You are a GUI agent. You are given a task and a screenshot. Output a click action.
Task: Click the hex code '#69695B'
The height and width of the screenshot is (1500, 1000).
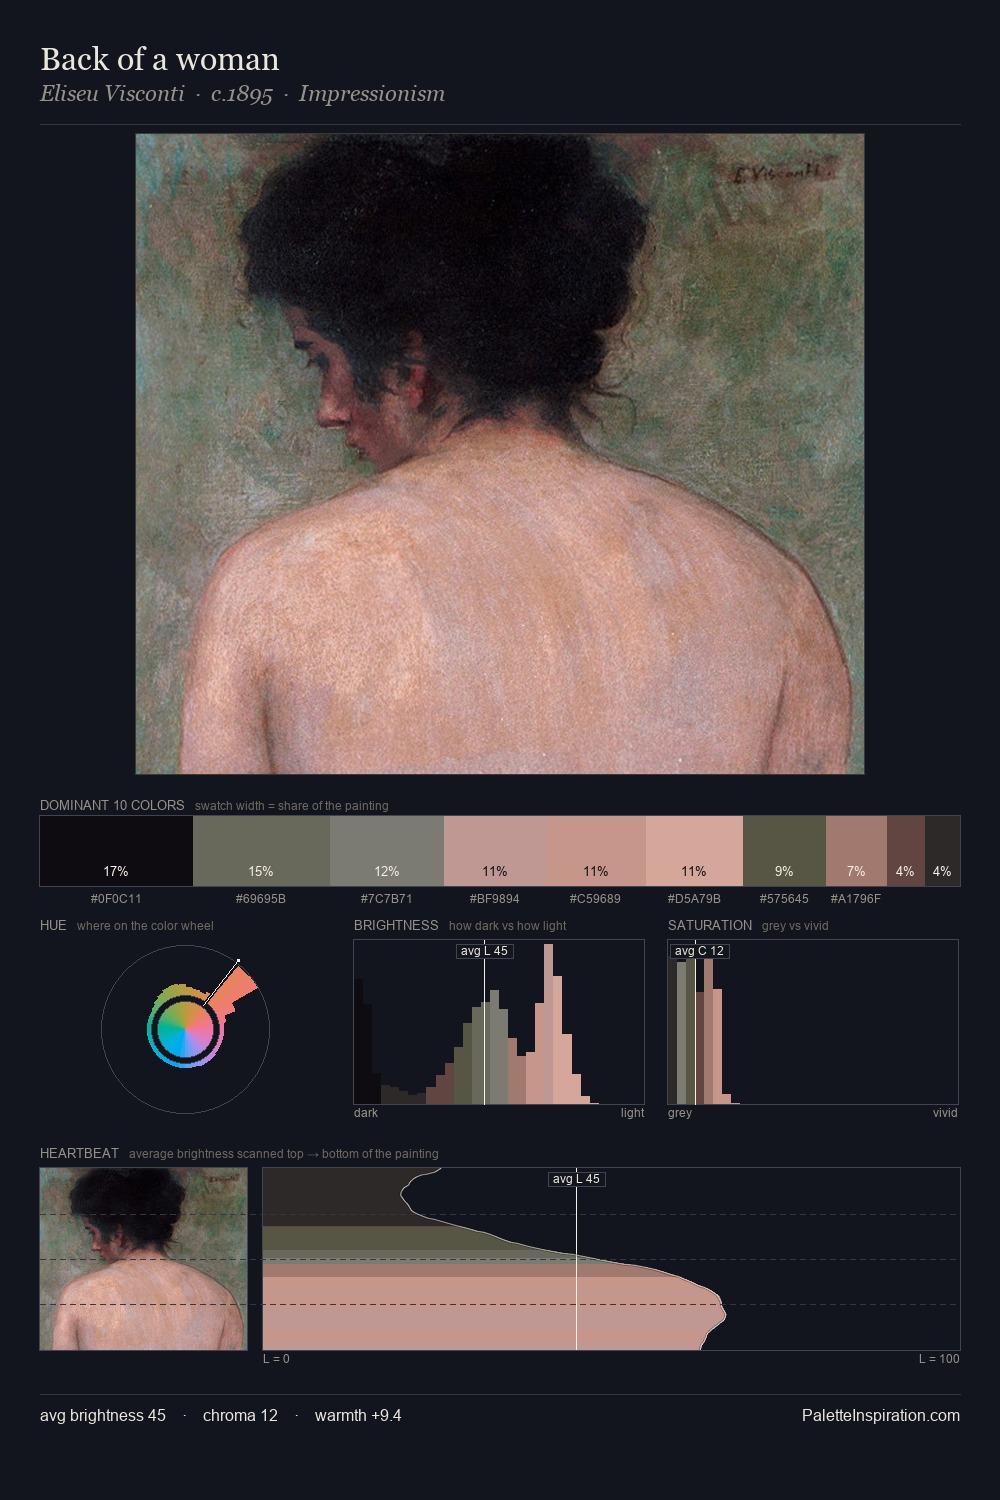pyautogui.click(x=261, y=899)
